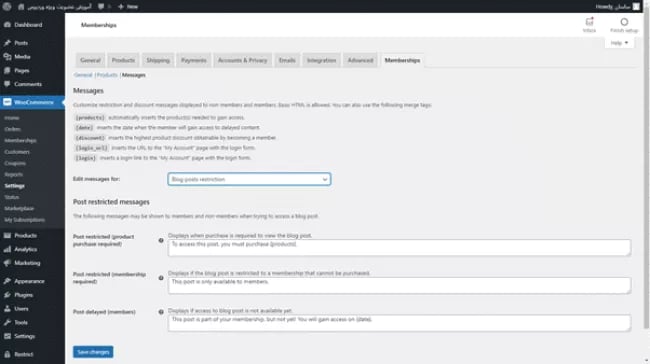650x364 pixels.
Task: Click the Tools wrench icon
Action: [x=7, y=322]
